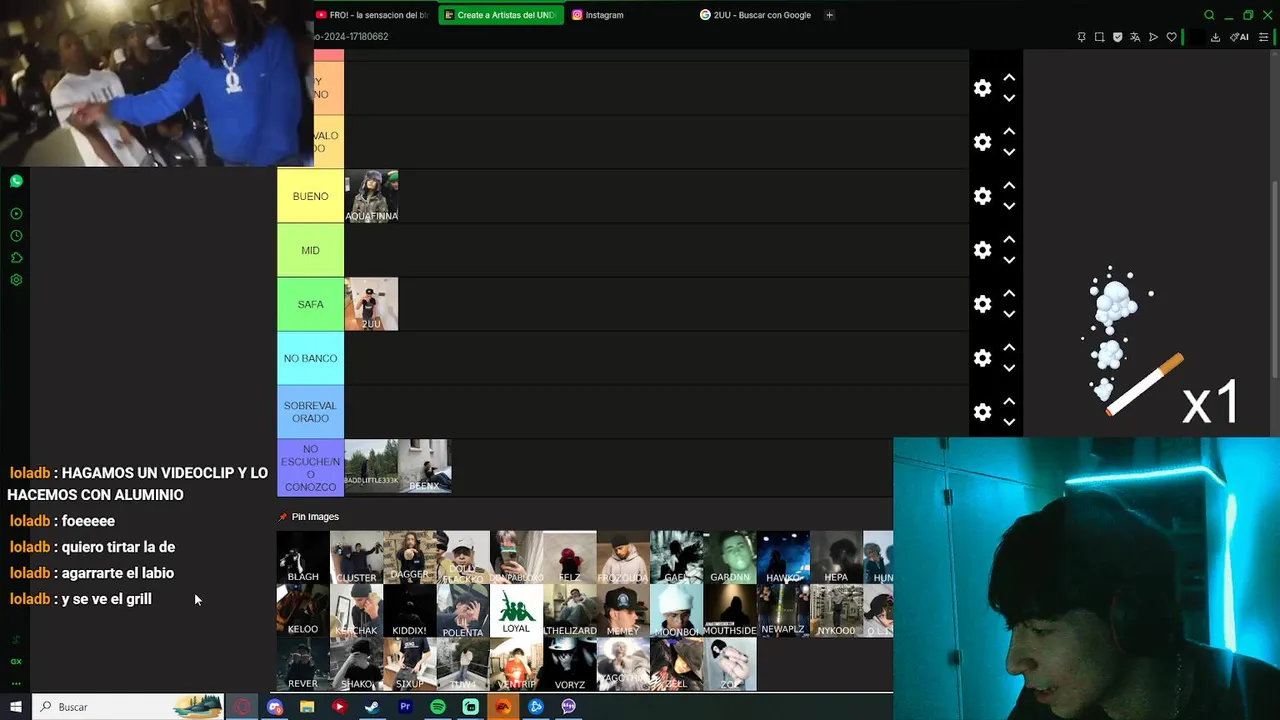The image size is (1280, 720).
Task: Move SOBREVALORADO row up
Action: click(1009, 401)
